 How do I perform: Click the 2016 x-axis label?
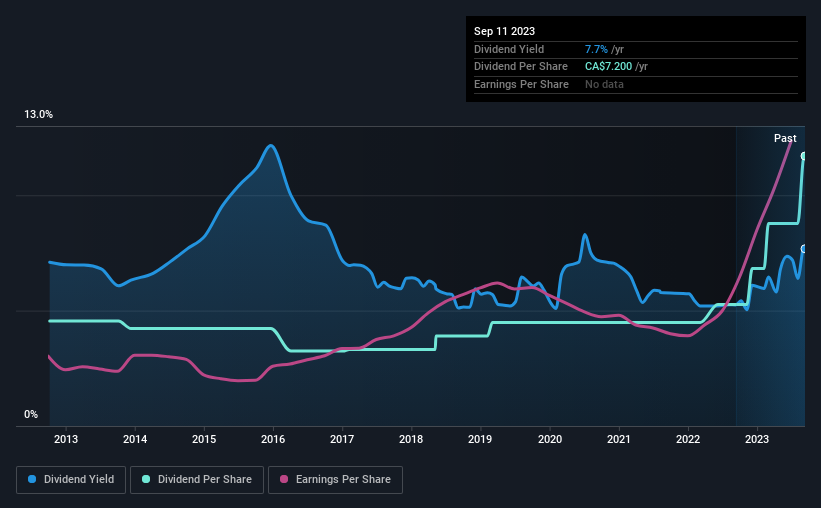tap(273, 439)
